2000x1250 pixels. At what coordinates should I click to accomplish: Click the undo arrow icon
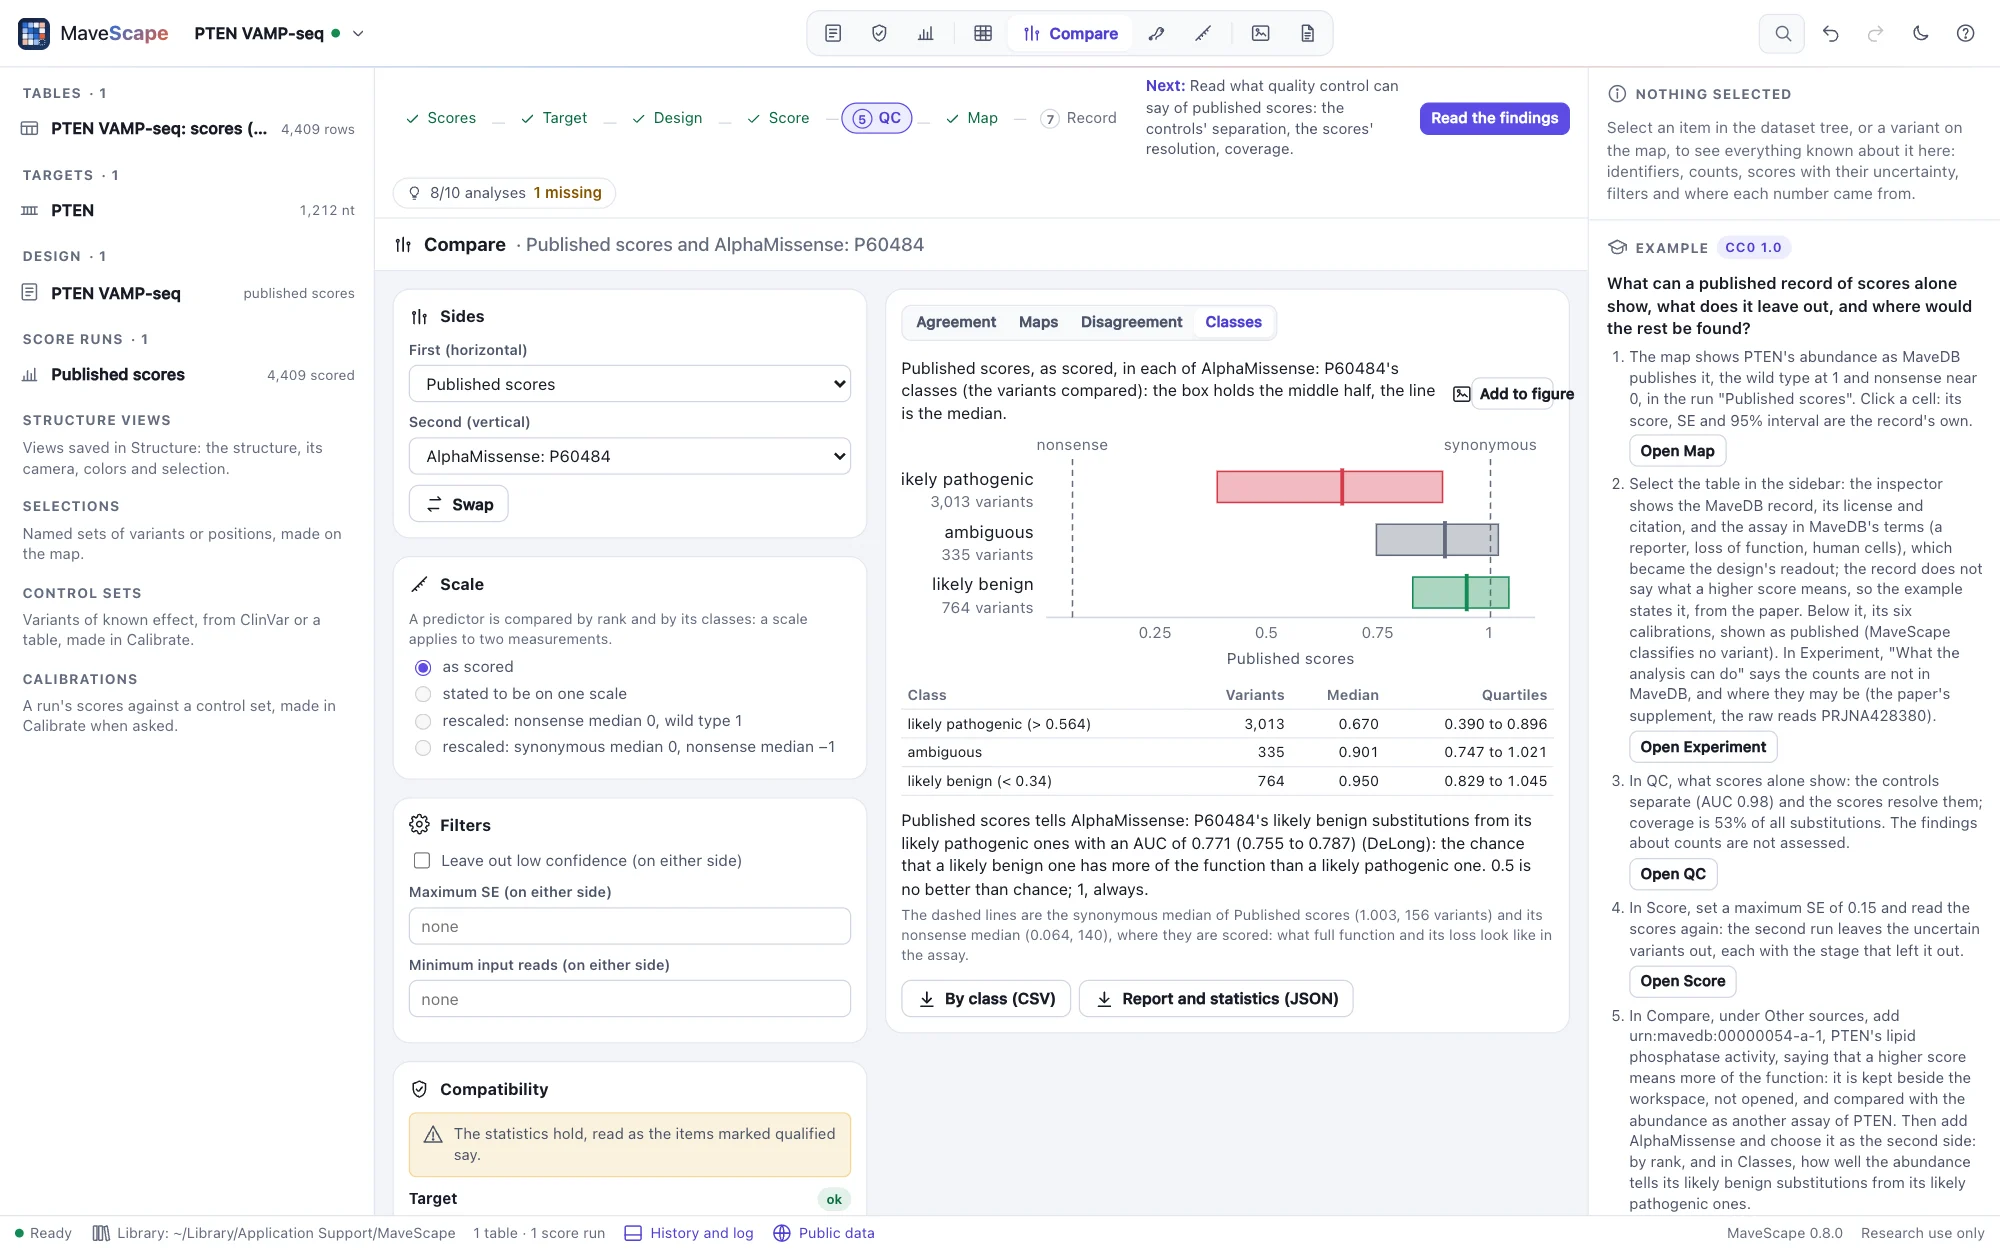pyautogui.click(x=1830, y=33)
